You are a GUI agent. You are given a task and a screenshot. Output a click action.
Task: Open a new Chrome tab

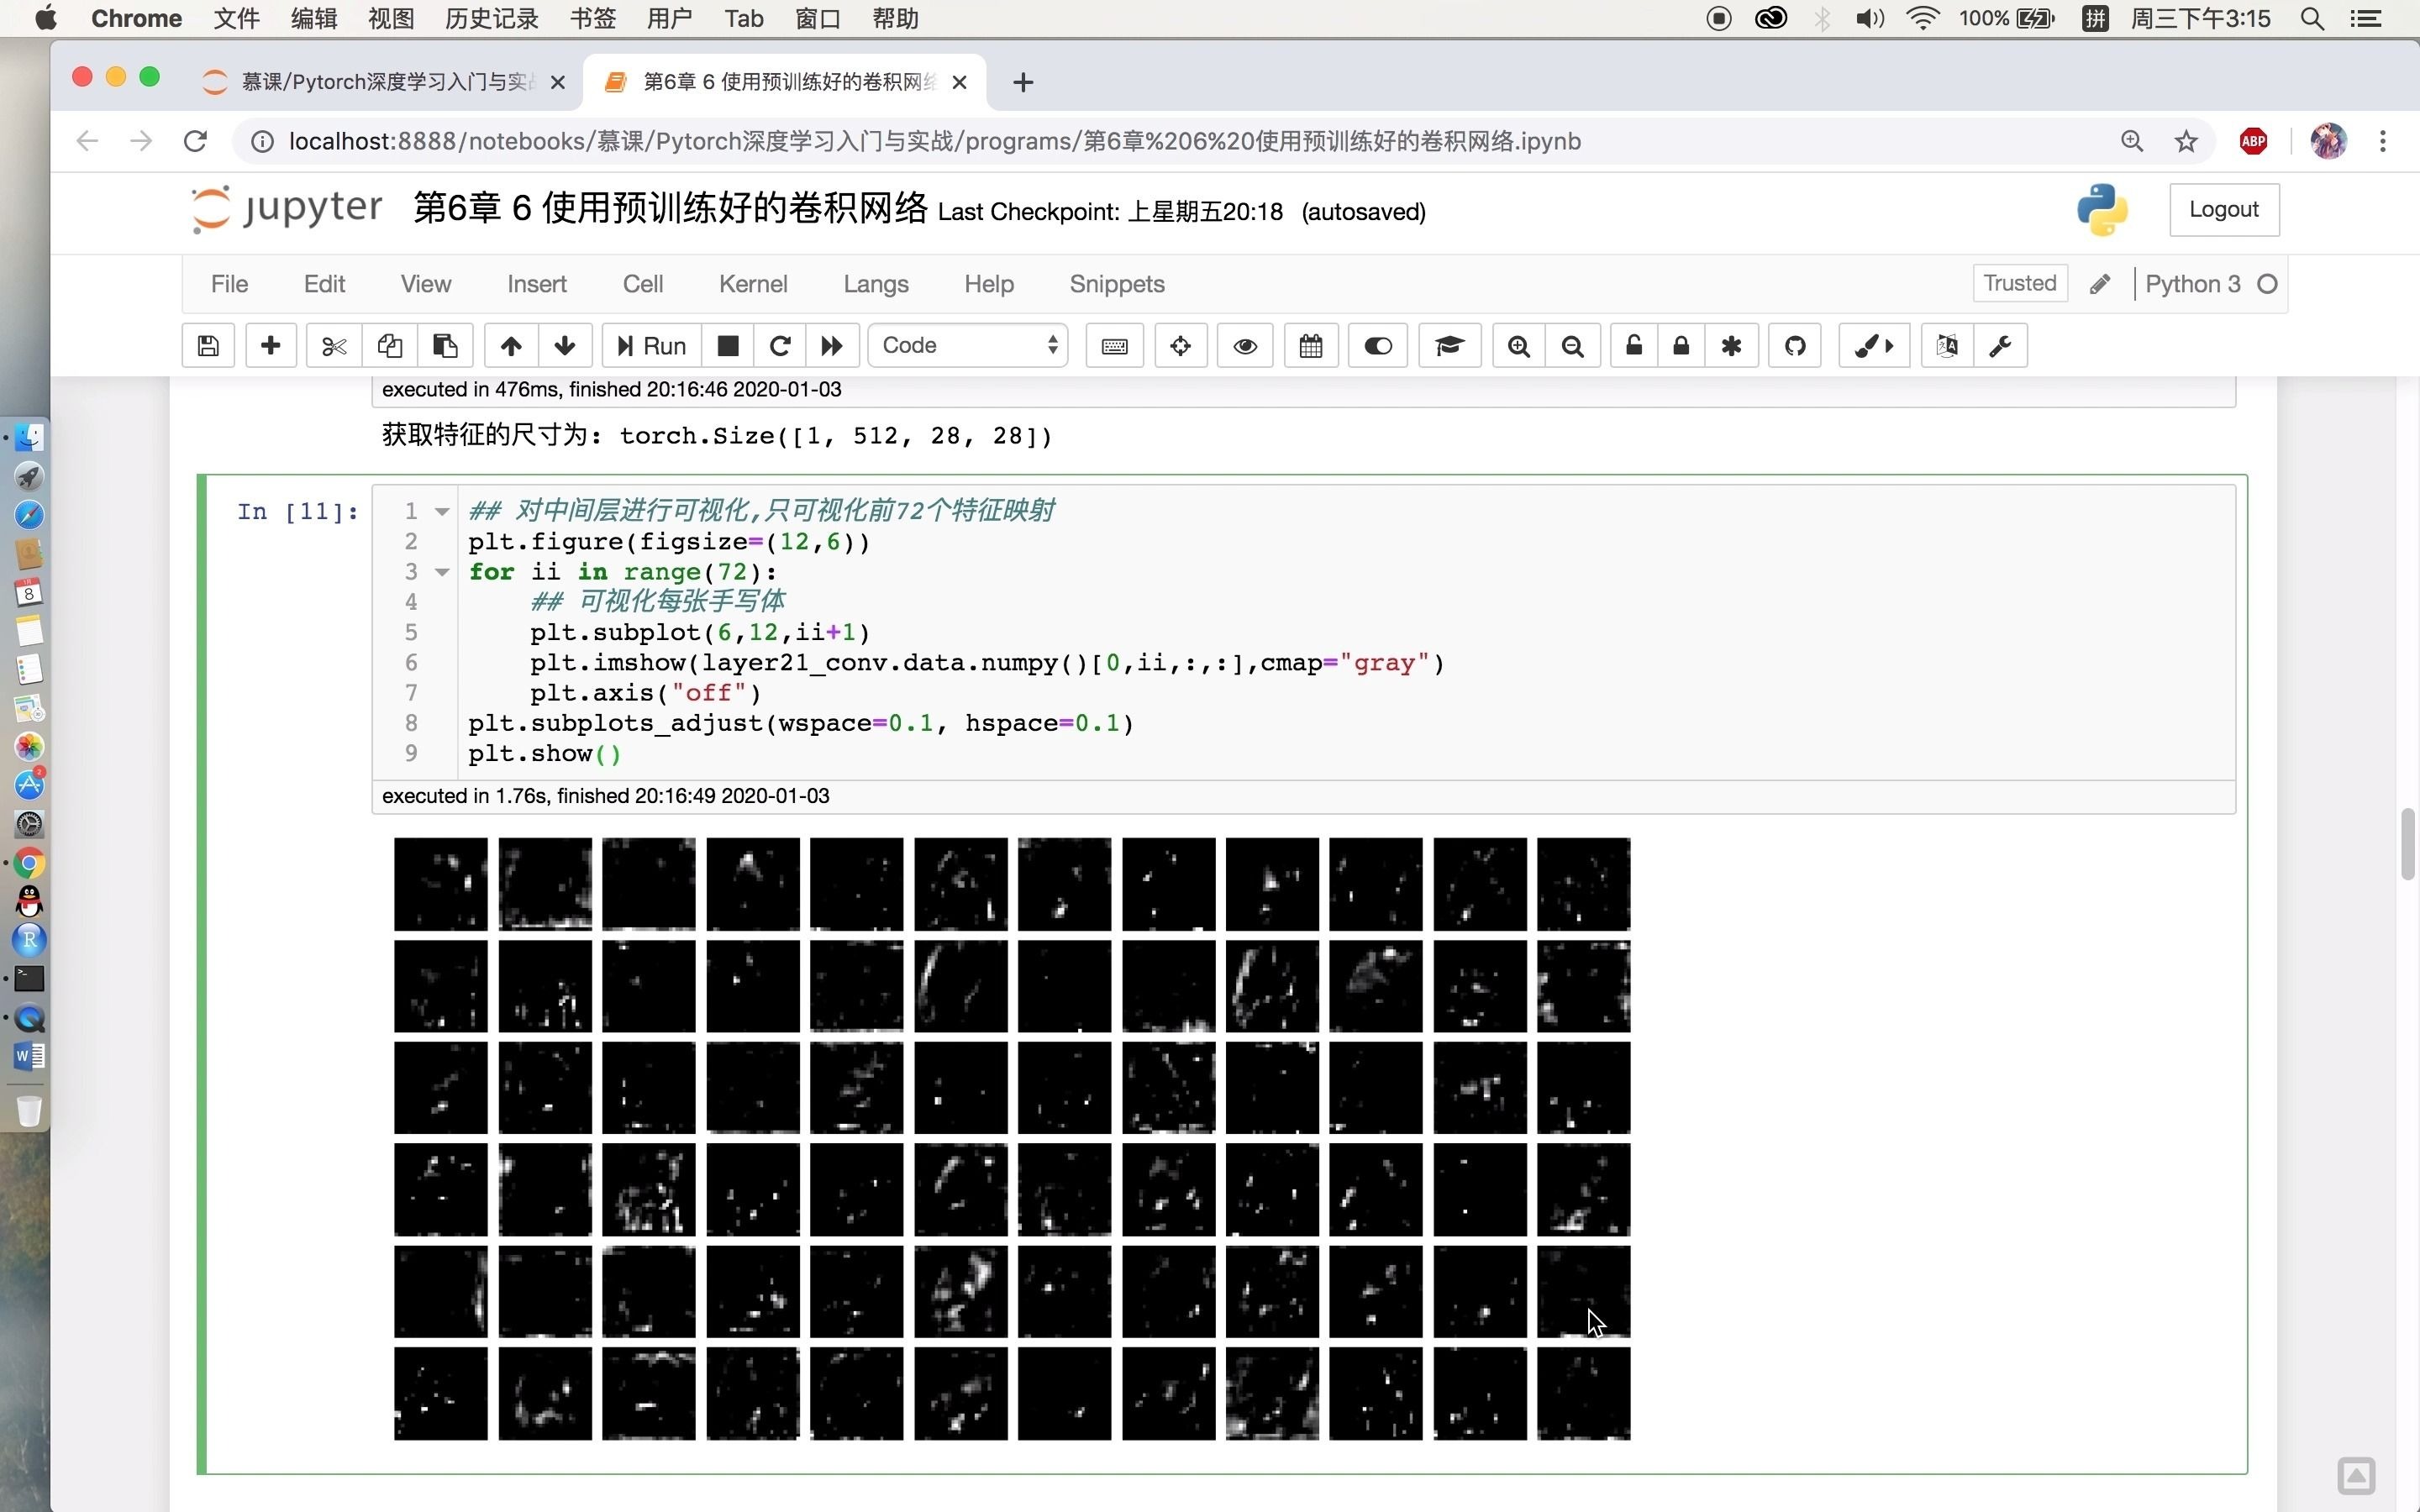[1022, 82]
